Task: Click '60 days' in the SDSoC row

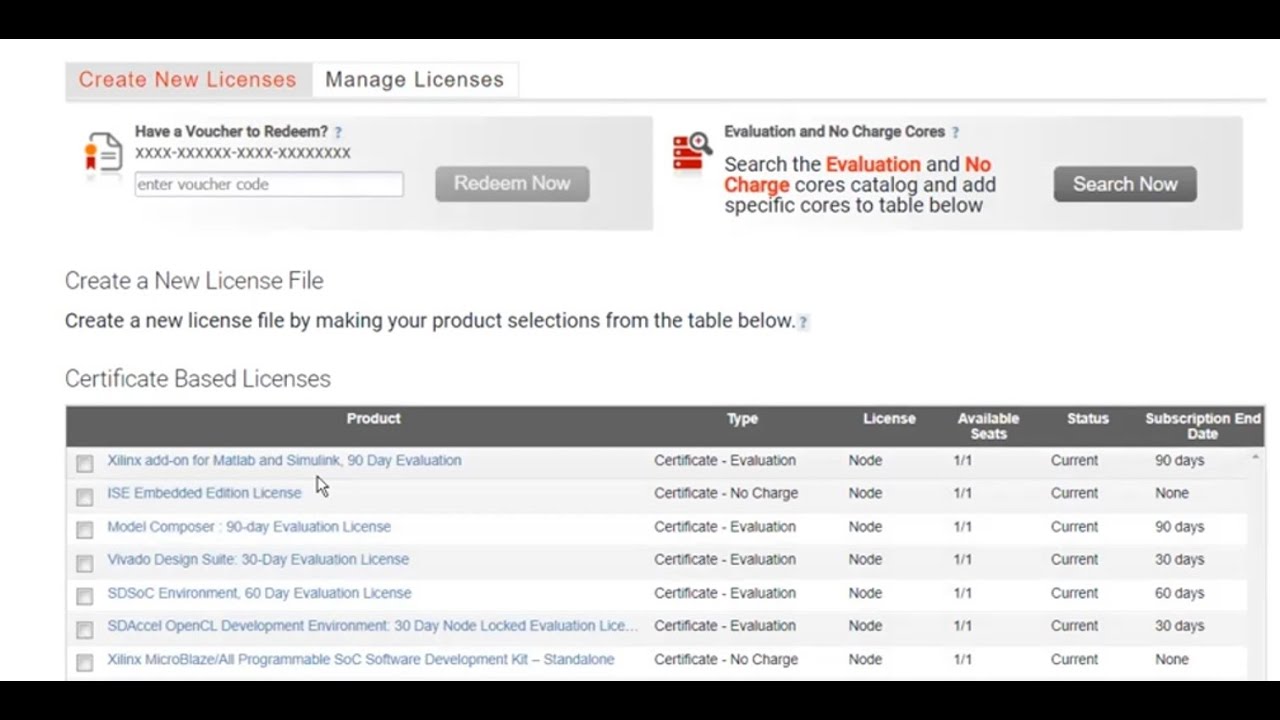Action: (x=1179, y=593)
